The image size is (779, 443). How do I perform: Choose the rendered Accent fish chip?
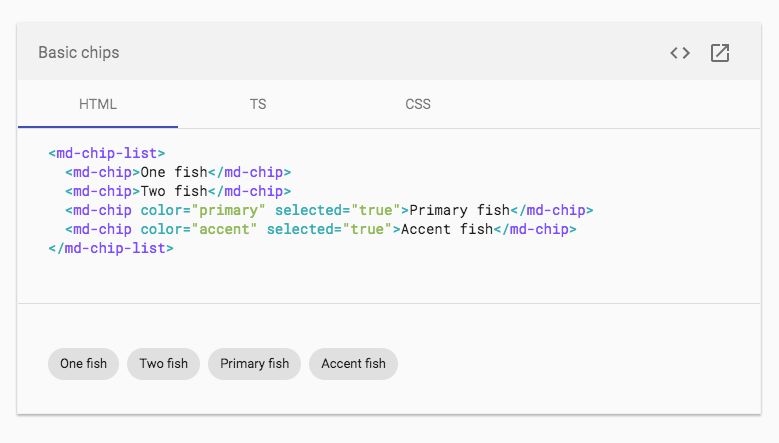[x=353, y=364]
